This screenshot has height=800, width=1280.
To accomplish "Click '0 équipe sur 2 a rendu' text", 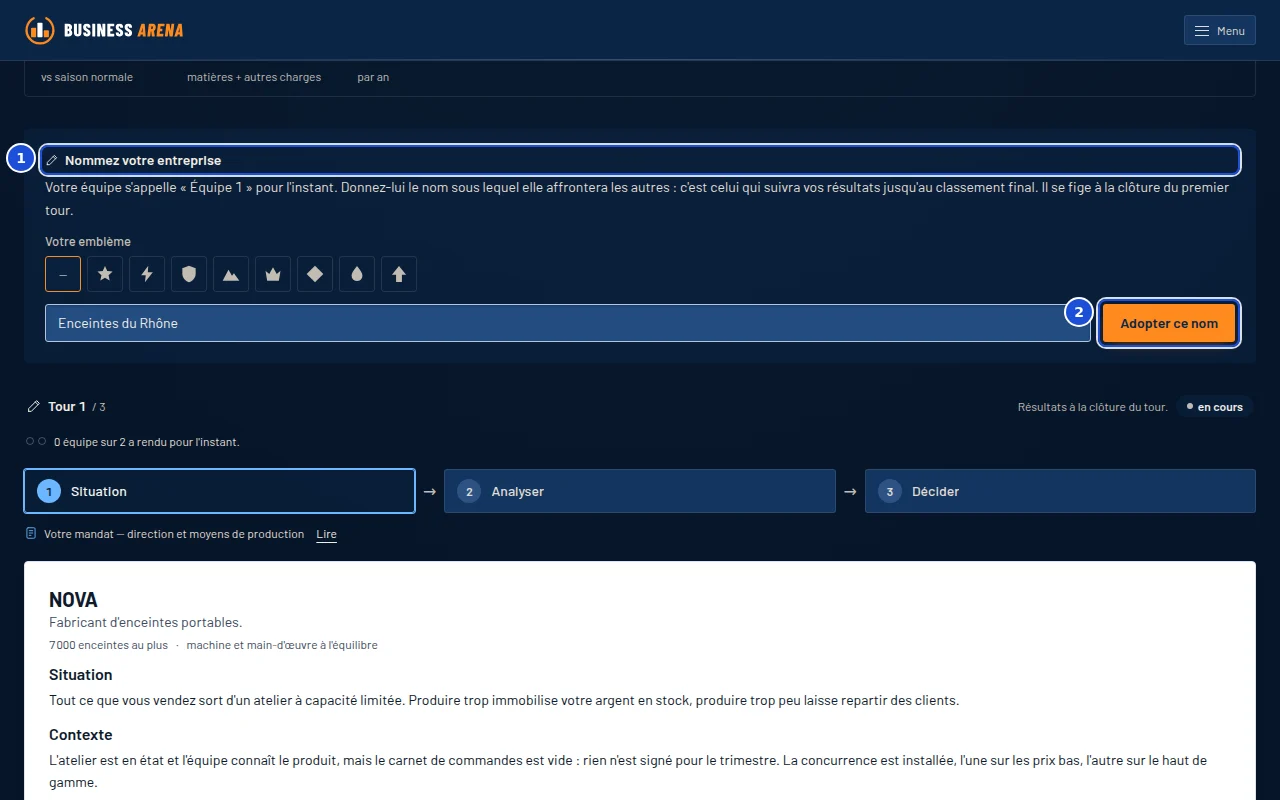I will point(146,442).
